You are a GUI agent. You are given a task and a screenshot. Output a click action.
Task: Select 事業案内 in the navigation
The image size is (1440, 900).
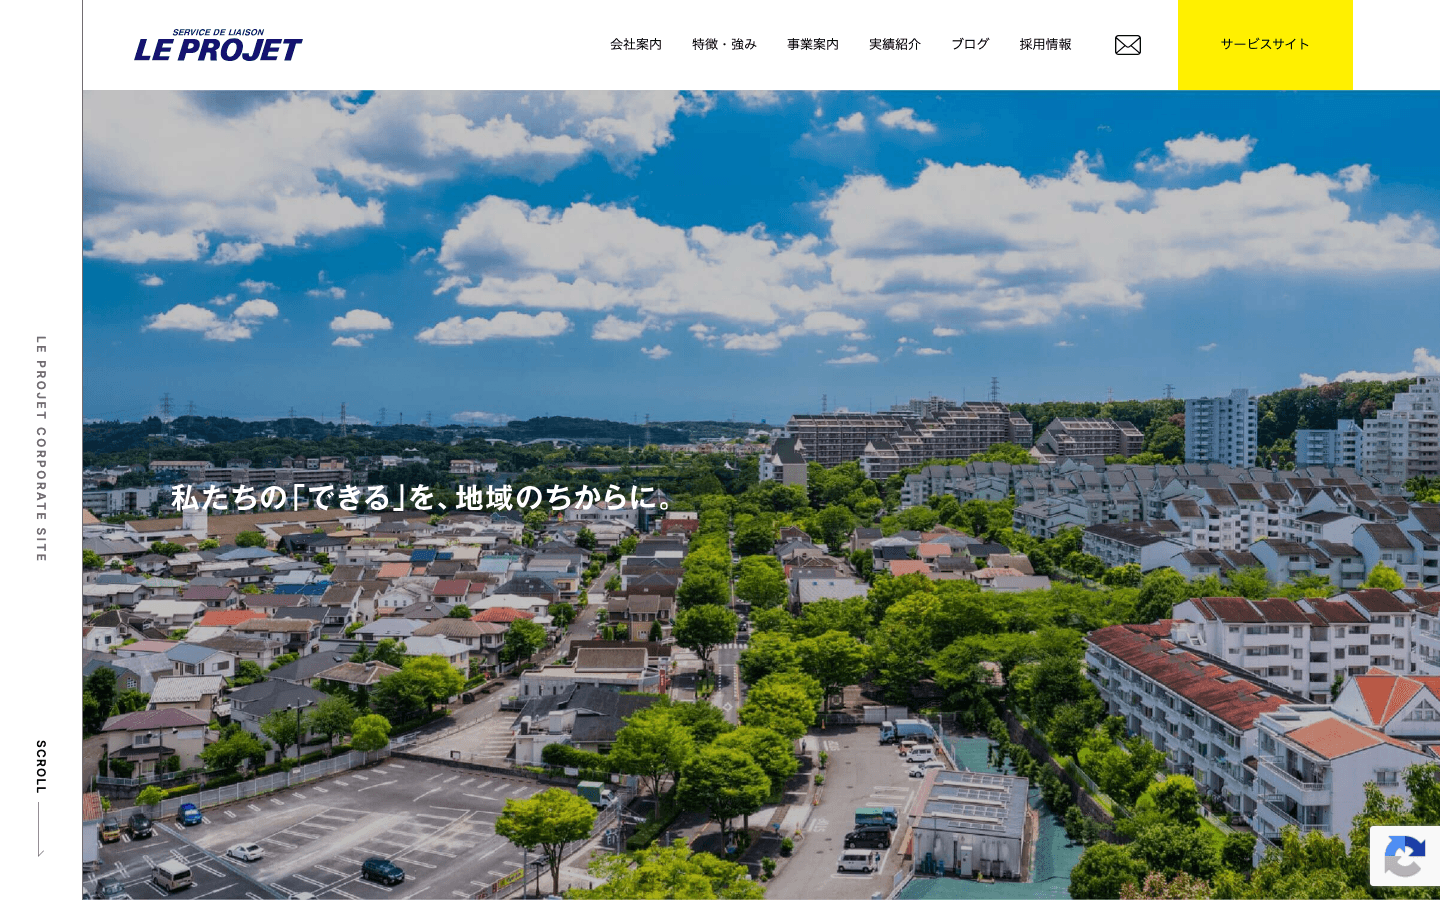point(813,44)
